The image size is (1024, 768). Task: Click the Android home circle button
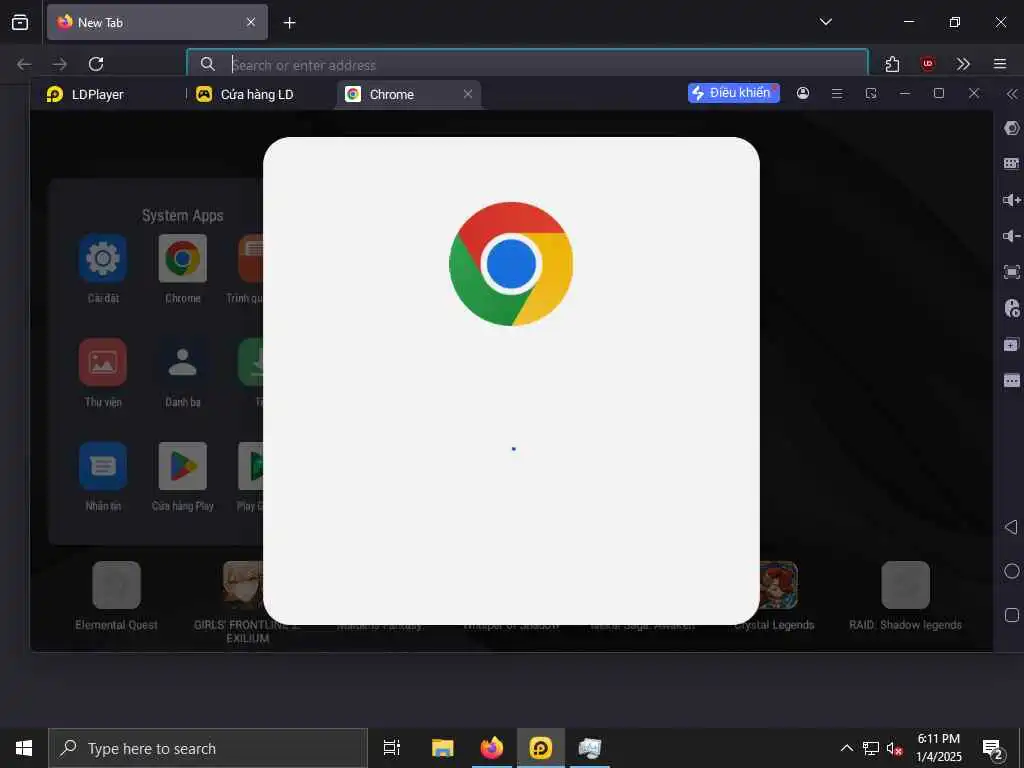tap(1012, 571)
